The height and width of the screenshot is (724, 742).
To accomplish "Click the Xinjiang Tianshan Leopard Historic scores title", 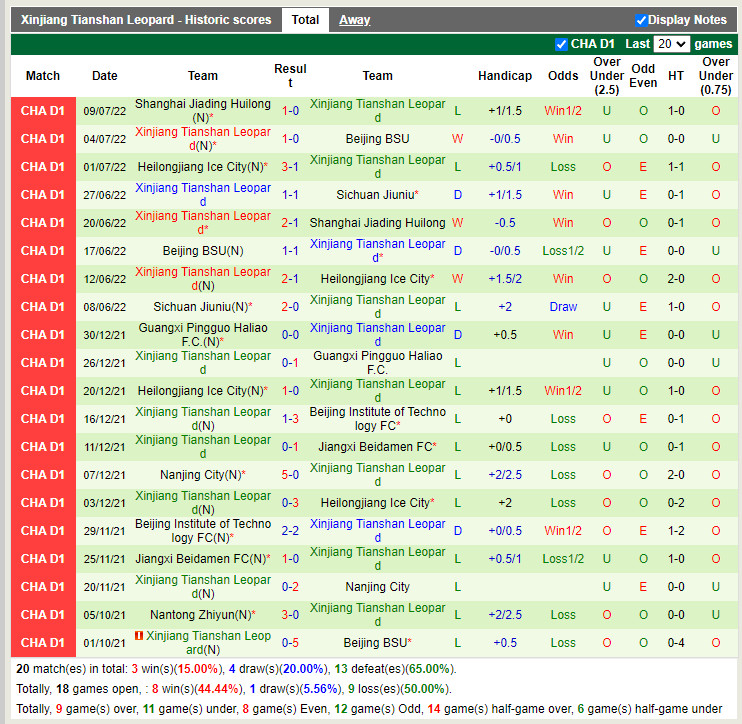I will [x=146, y=20].
